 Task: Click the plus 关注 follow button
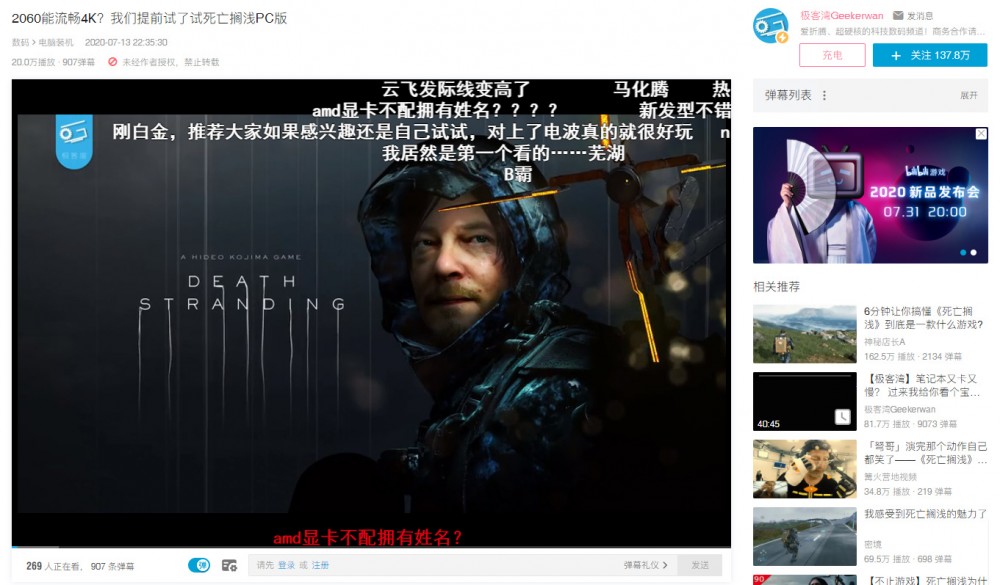pyautogui.click(x=929, y=55)
